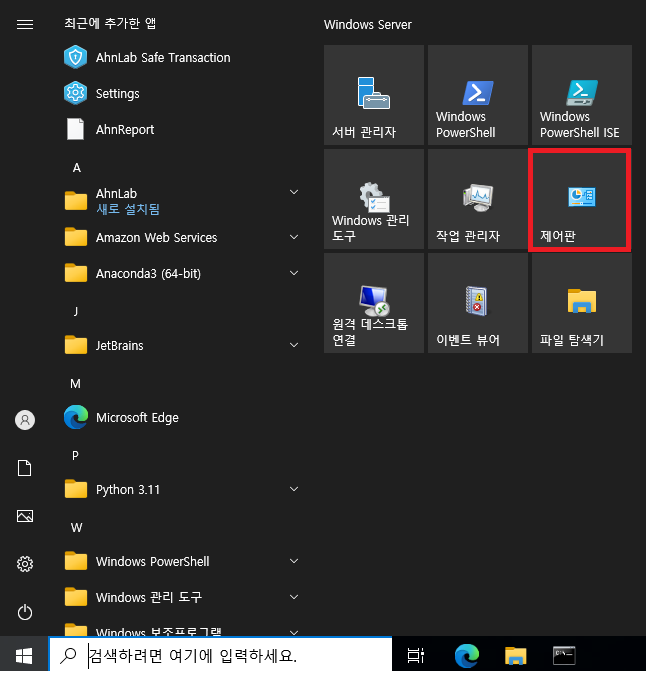Click the letter J section header
The image size is (648, 676).
(76, 311)
